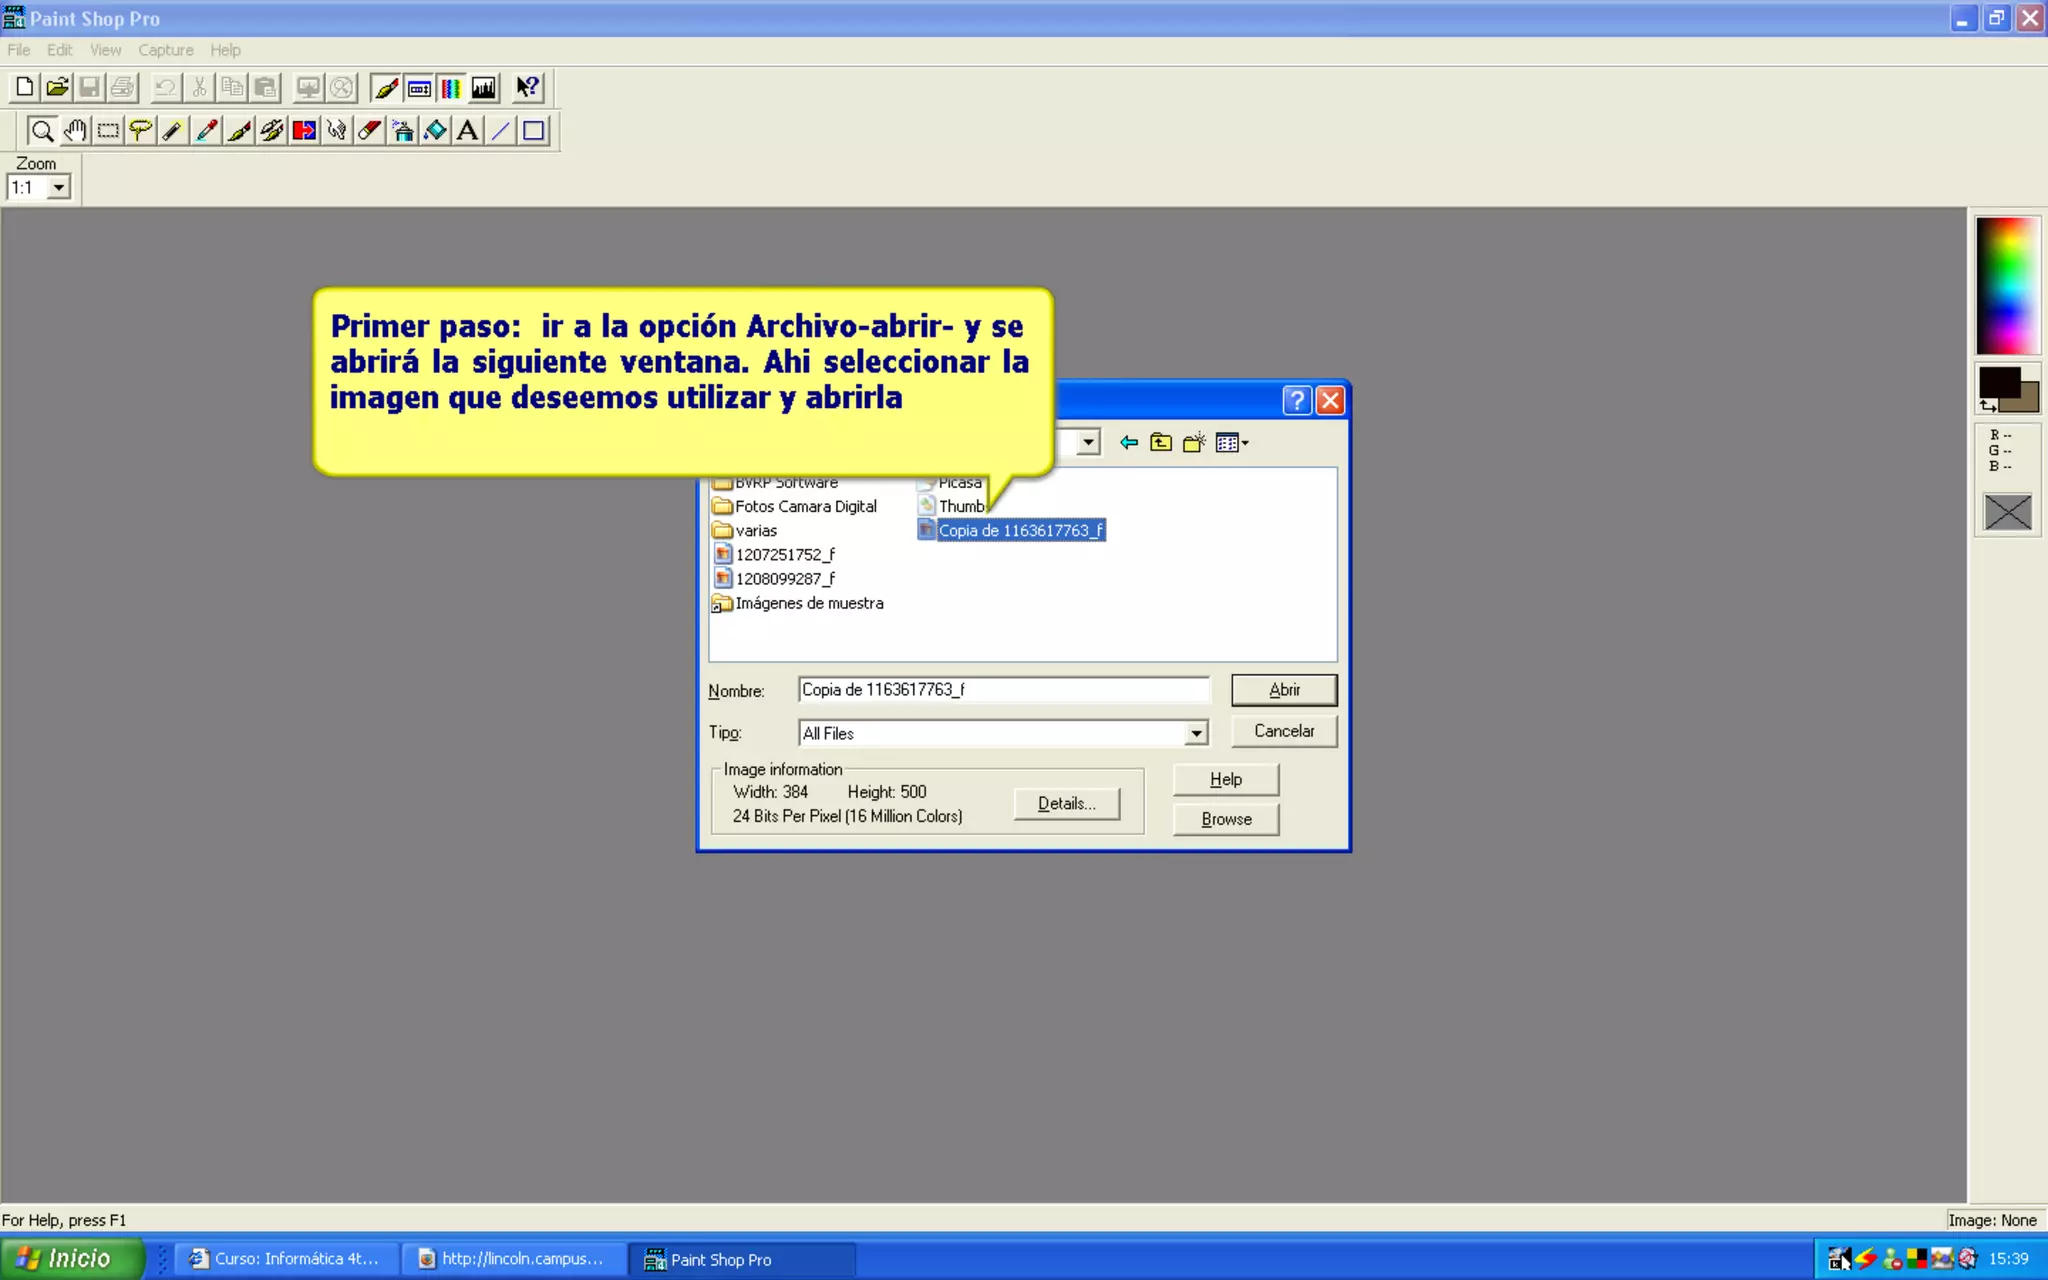This screenshot has height=1280, width=2048.
Task: Select the Text tool
Action: pos(467,131)
